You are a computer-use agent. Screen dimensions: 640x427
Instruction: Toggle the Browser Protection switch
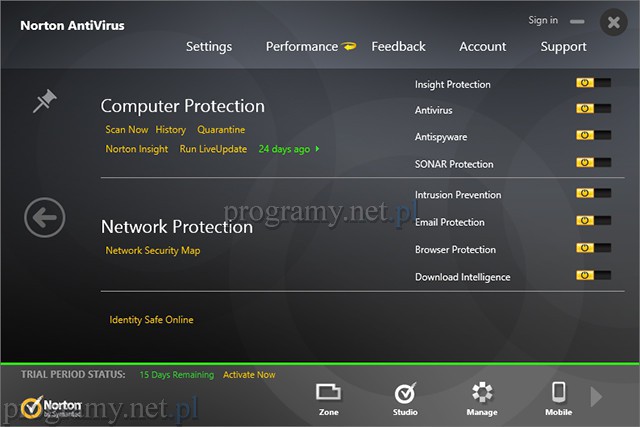[x=593, y=248]
